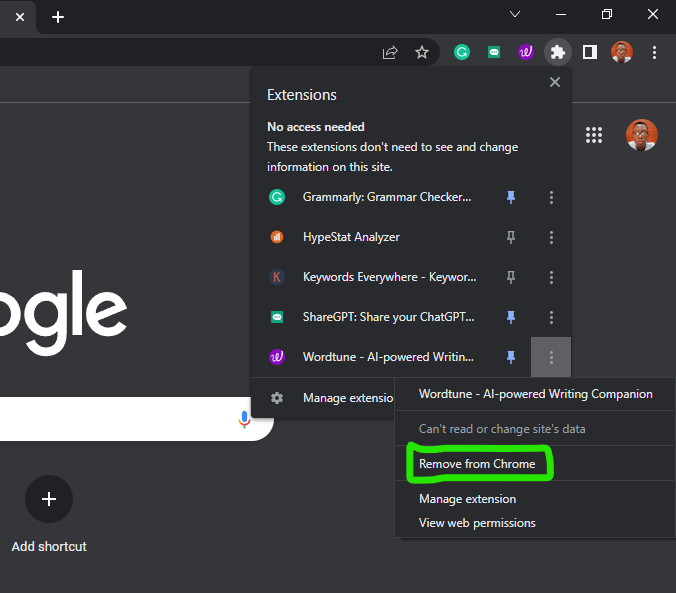Open Manage extensions with gear icon
This screenshot has width=676, height=593.
pos(323,398)
